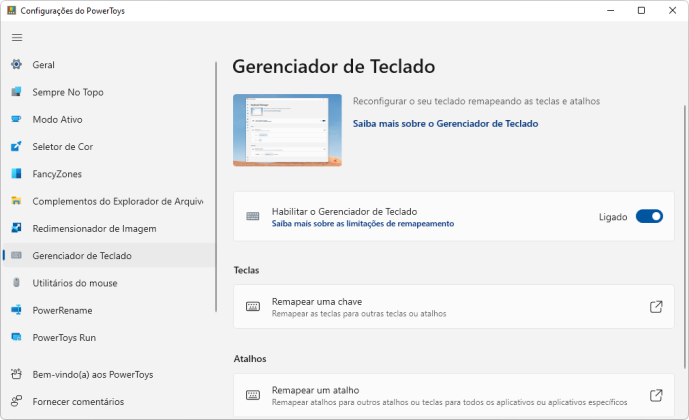Open Complementos do Explorador de Arquivos page
The image size is (689, 420).
tap(109, 201)
